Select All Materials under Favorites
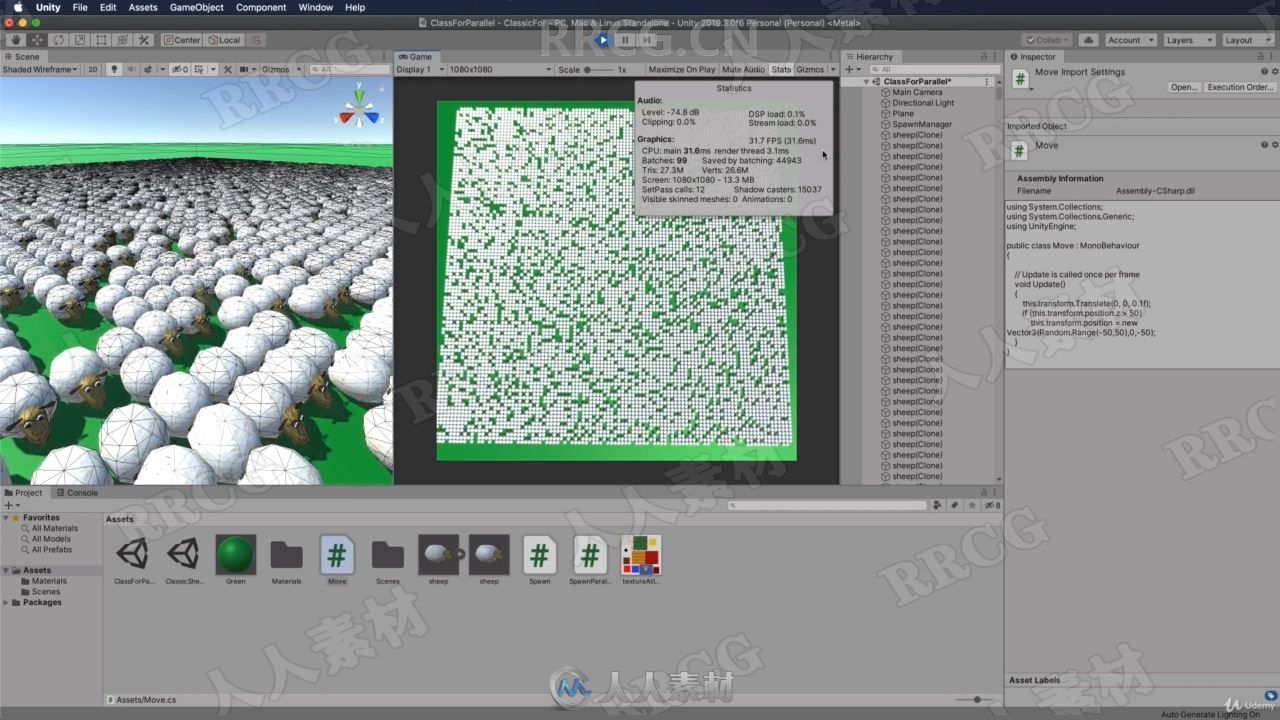Screen dimensions: 1280x720 (54, 528)
